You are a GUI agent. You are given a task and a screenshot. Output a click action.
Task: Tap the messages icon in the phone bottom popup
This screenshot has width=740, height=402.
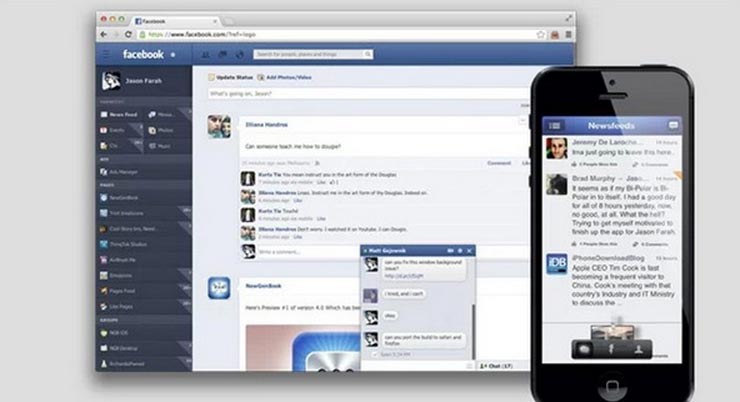click(584, 349)
